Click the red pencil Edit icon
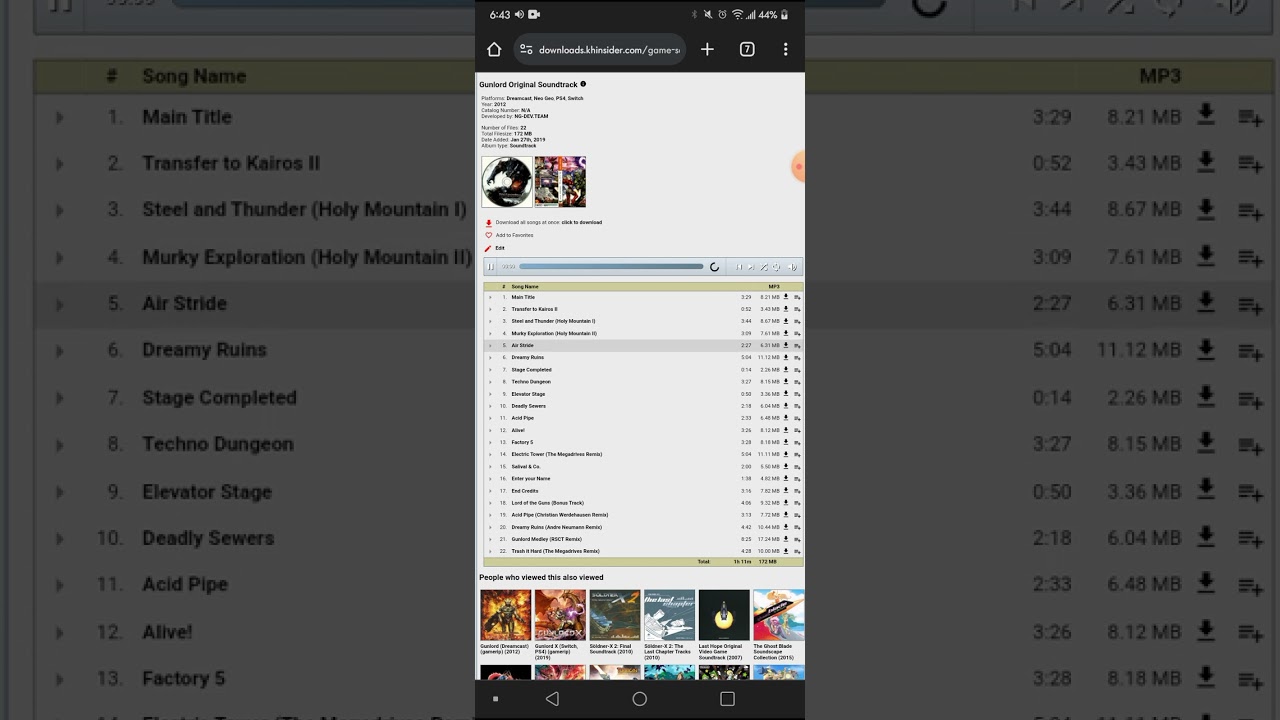Screen dimensions: 1280x720 pyautogui.click(x=488, y=248)
